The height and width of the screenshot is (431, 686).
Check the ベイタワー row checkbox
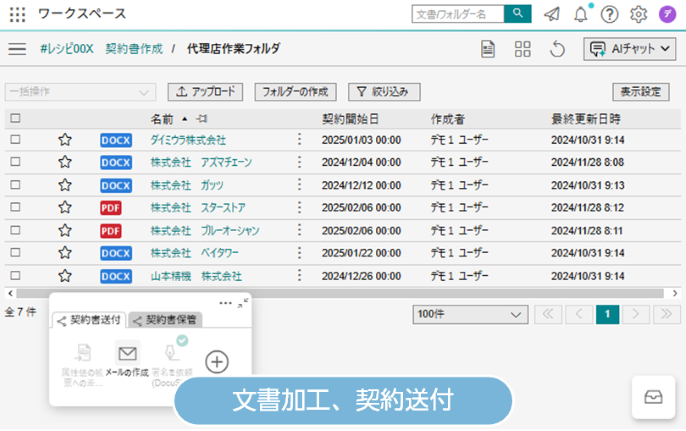coord(15,252)
